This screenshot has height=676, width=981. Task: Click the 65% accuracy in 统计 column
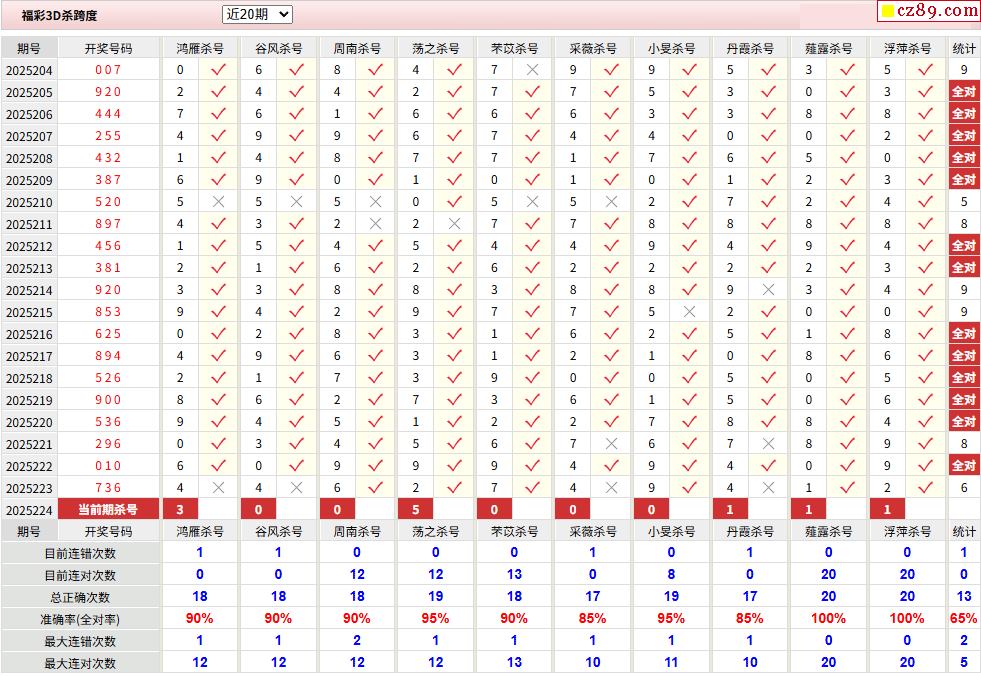963,618
